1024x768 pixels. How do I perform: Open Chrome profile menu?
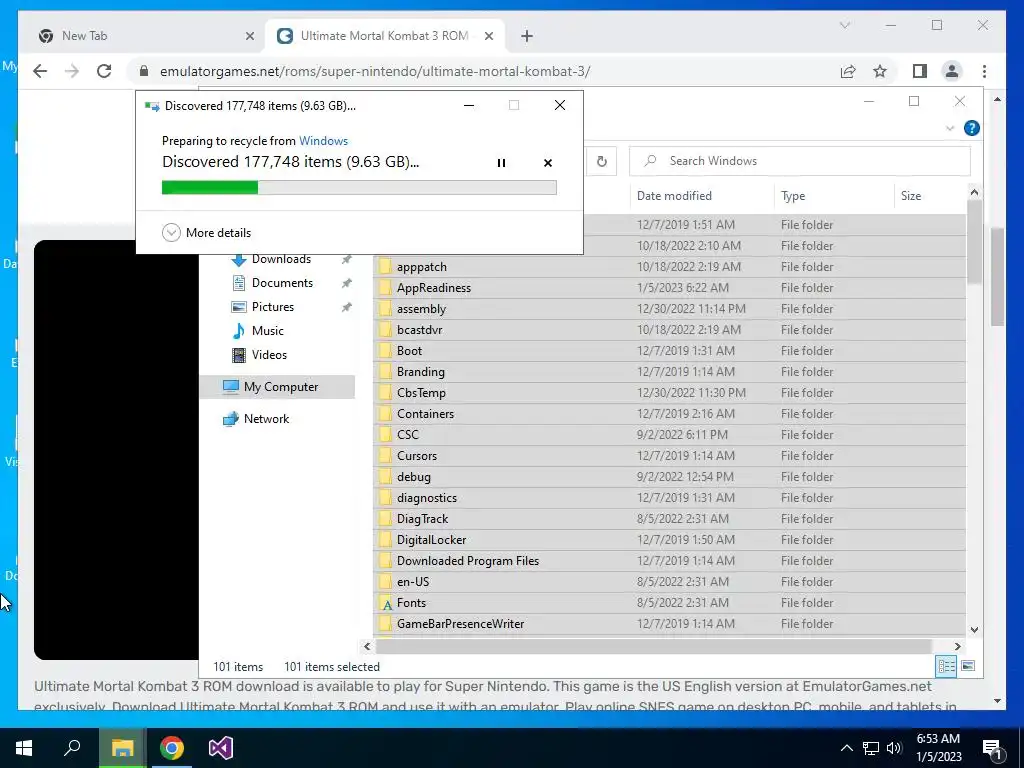[952, 71]
